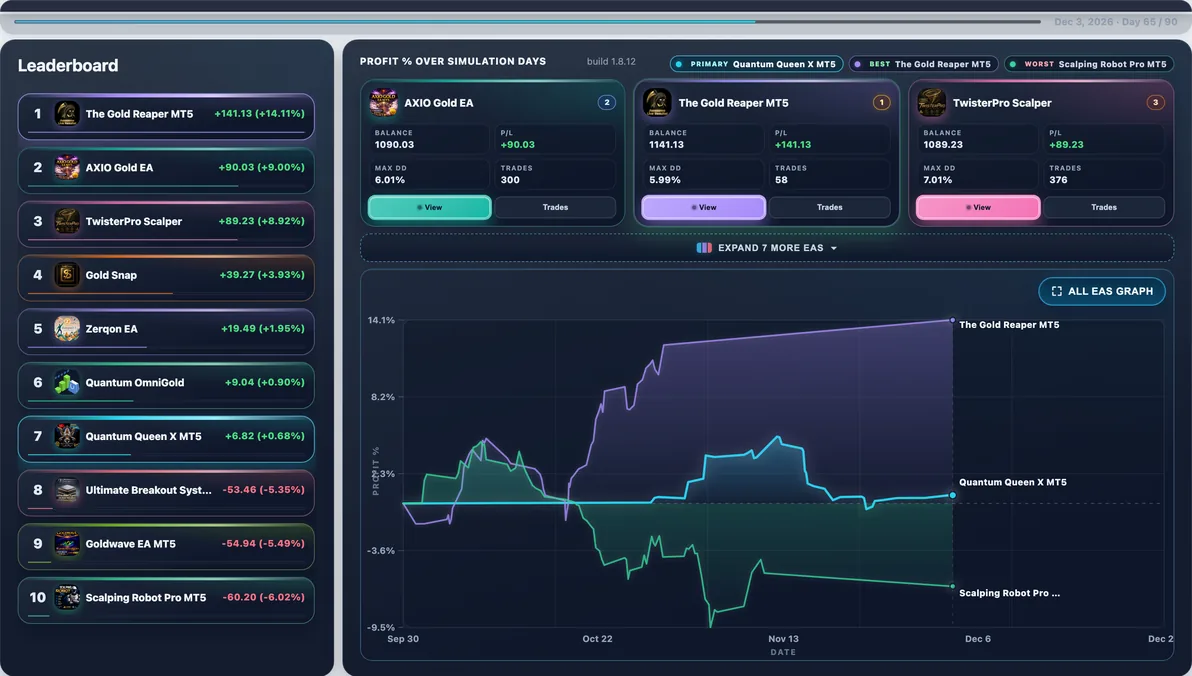Select Zerqon EA +19.49 profit value
The width and height of the screenshot is (1192, 676).
(x=263, y=328)
